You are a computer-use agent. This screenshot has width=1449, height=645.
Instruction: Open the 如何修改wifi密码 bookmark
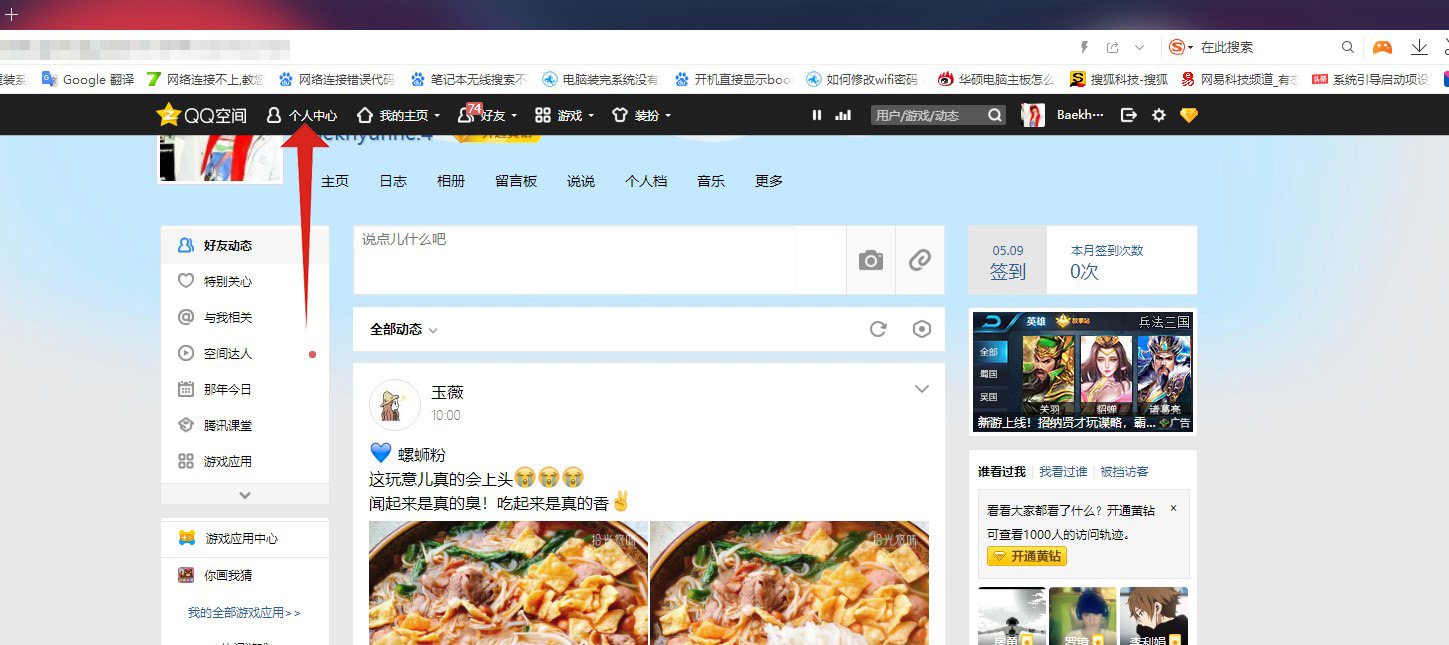(x=862, y=79)
